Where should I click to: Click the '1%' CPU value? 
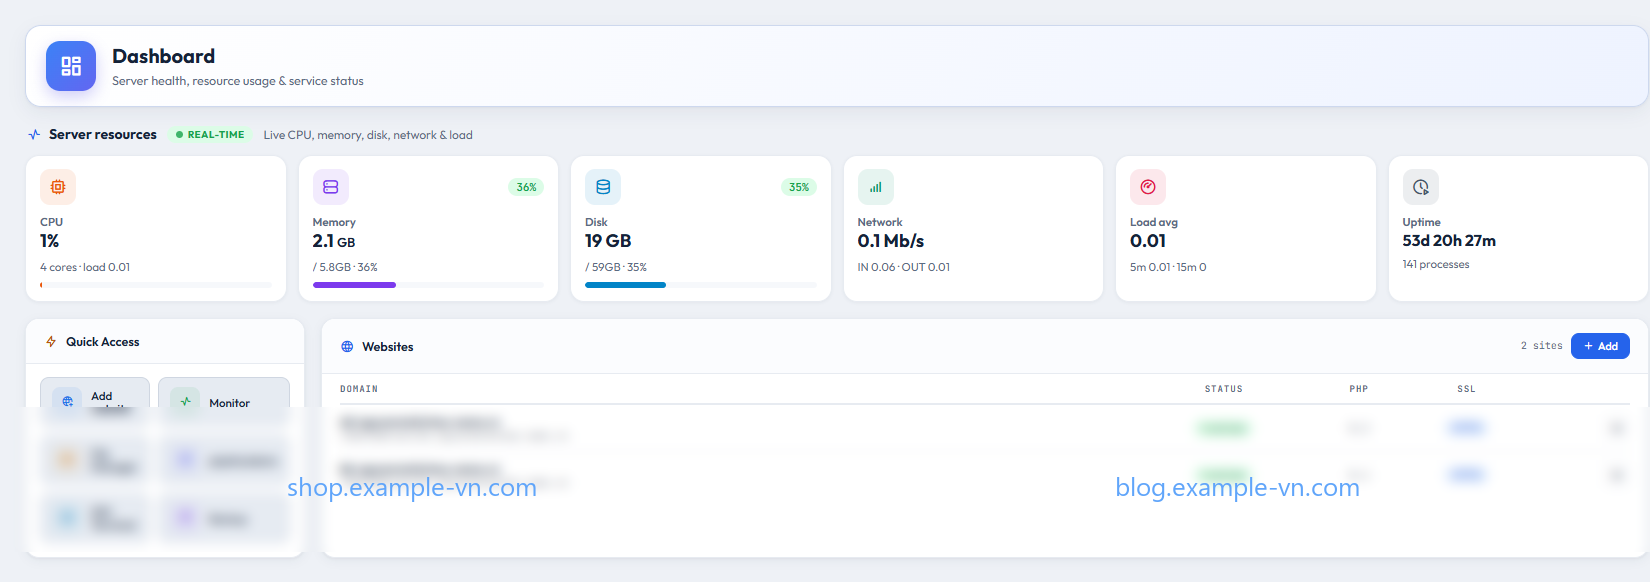(x=50, y=241)
